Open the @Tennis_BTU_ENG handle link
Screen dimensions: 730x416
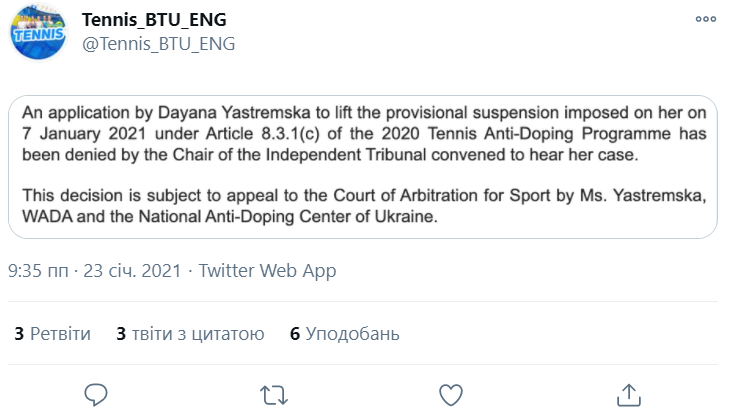pyautogui.click(x=158, y=44)
